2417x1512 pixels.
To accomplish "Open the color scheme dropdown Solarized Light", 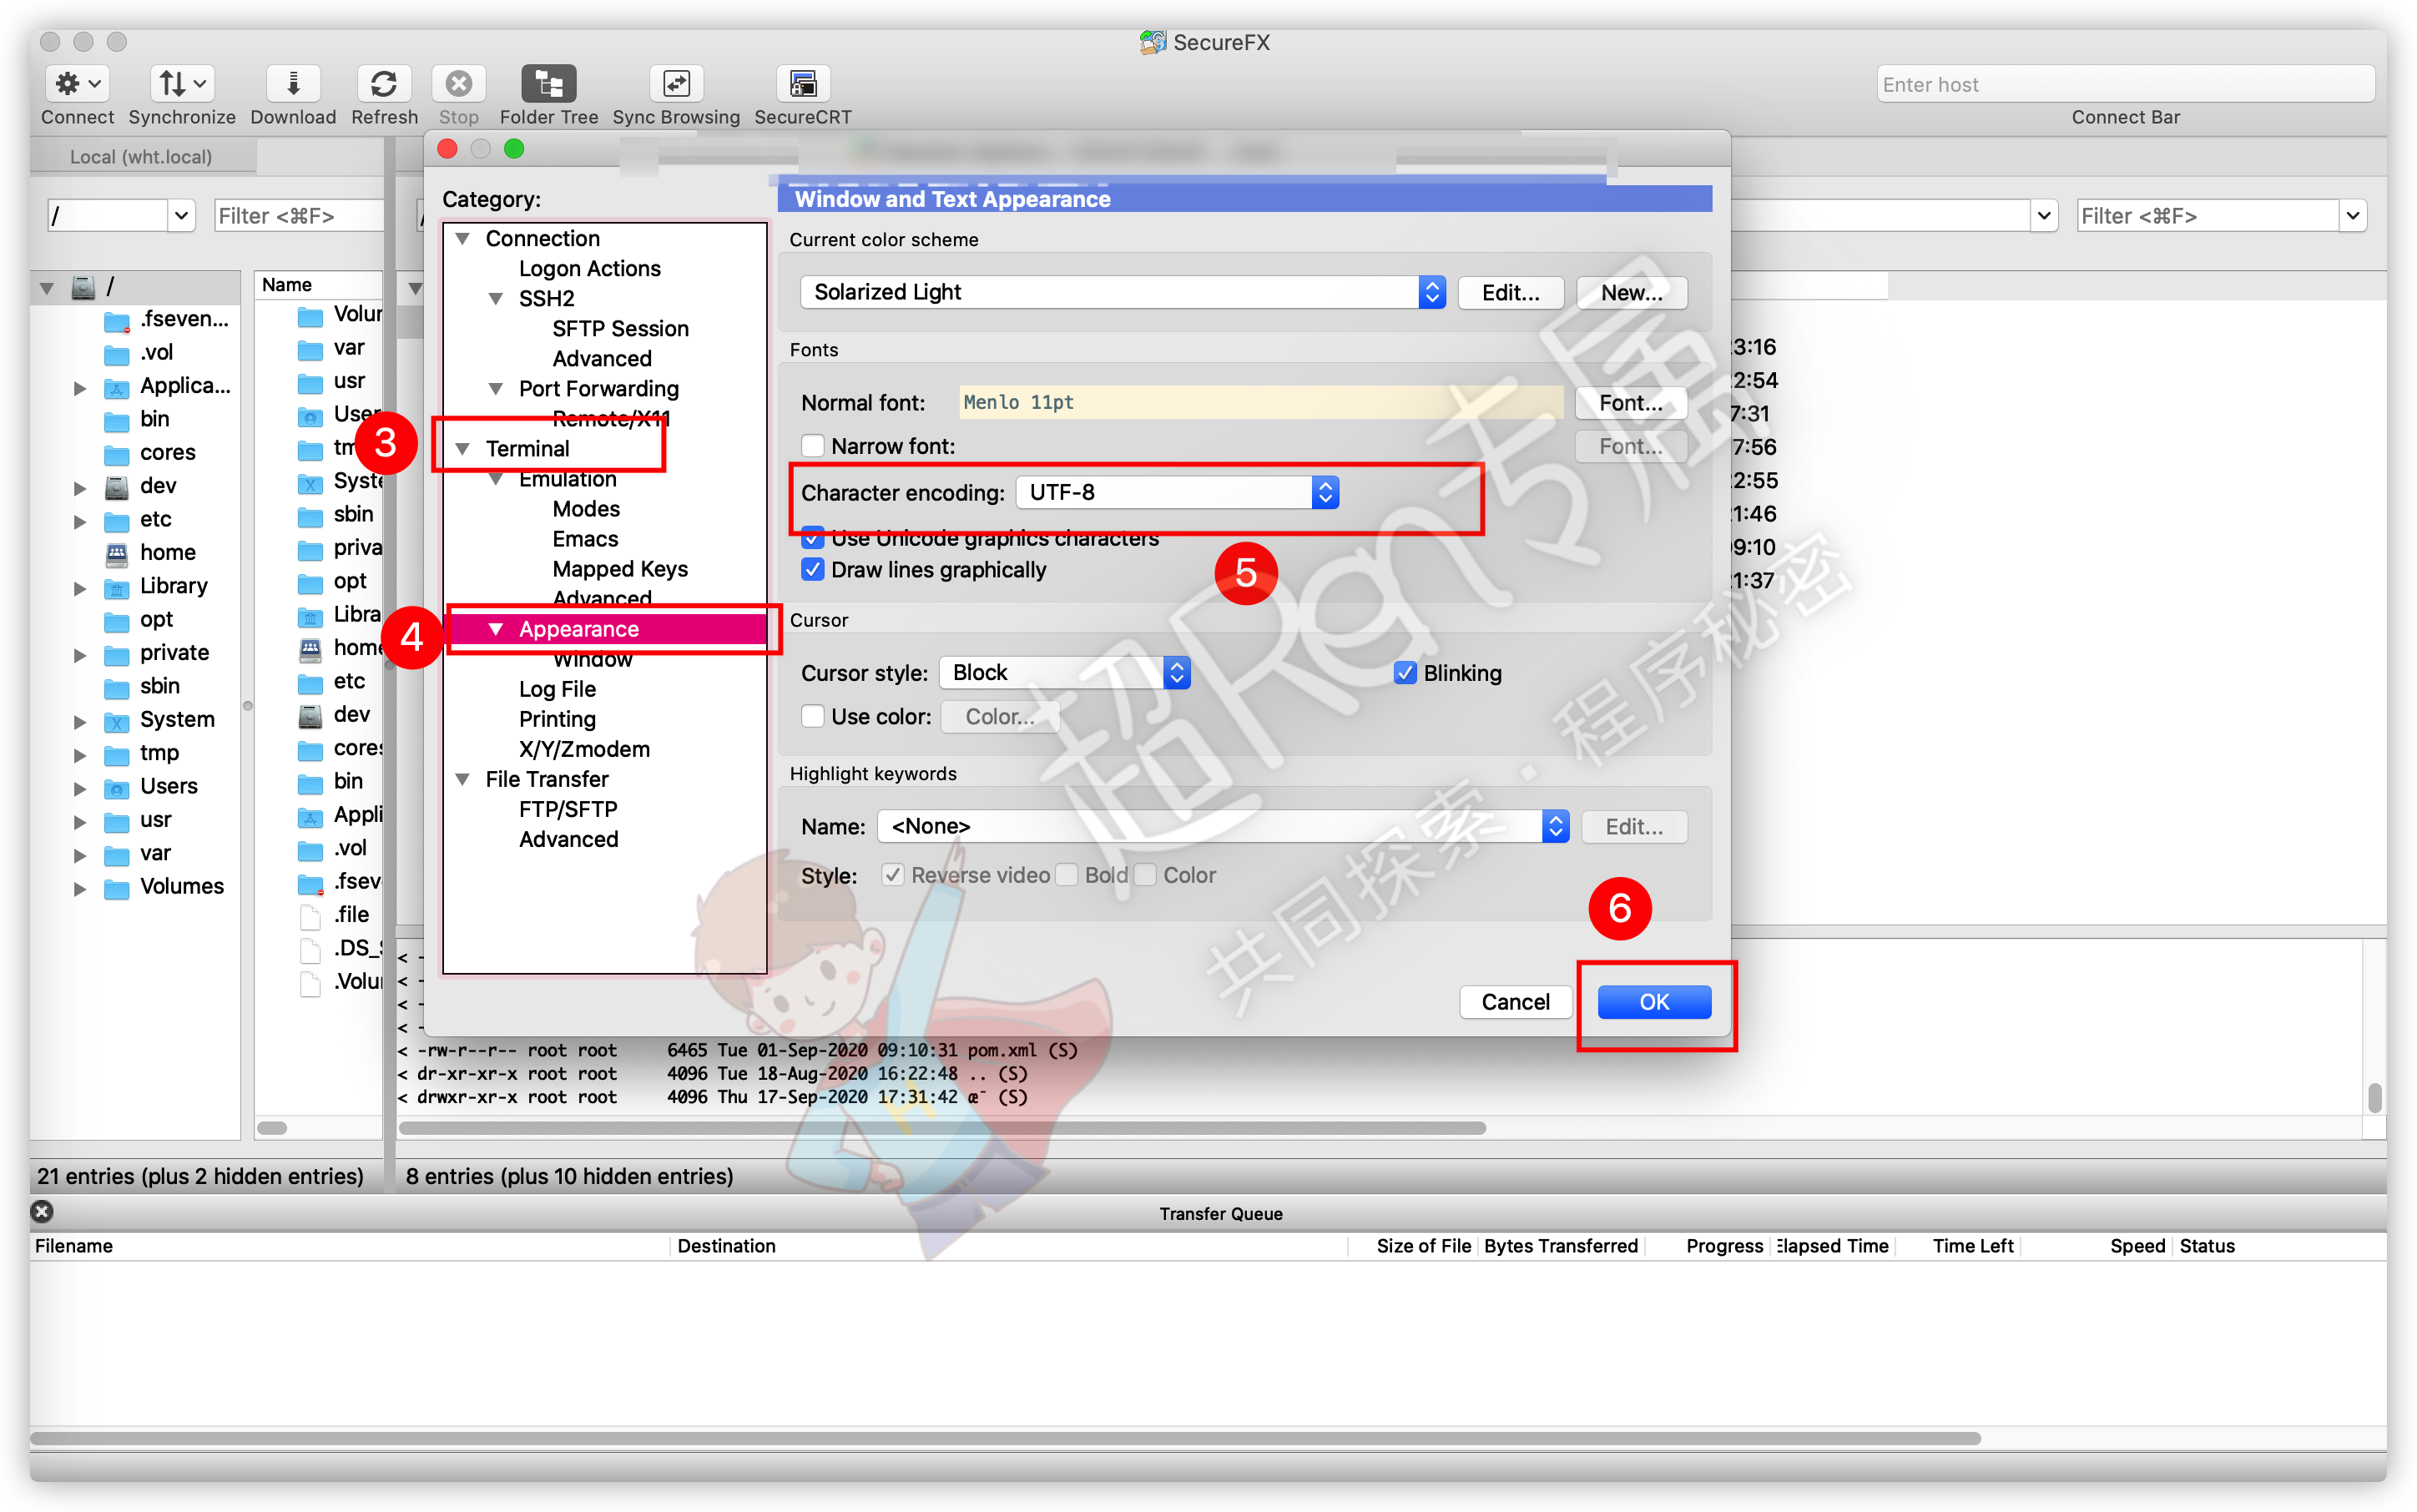I will (1123, 292).
